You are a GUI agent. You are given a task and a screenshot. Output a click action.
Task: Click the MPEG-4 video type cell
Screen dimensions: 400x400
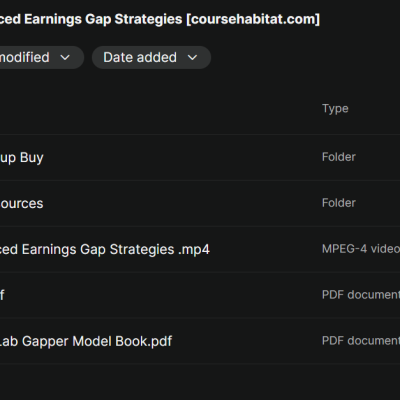(361, 249)
